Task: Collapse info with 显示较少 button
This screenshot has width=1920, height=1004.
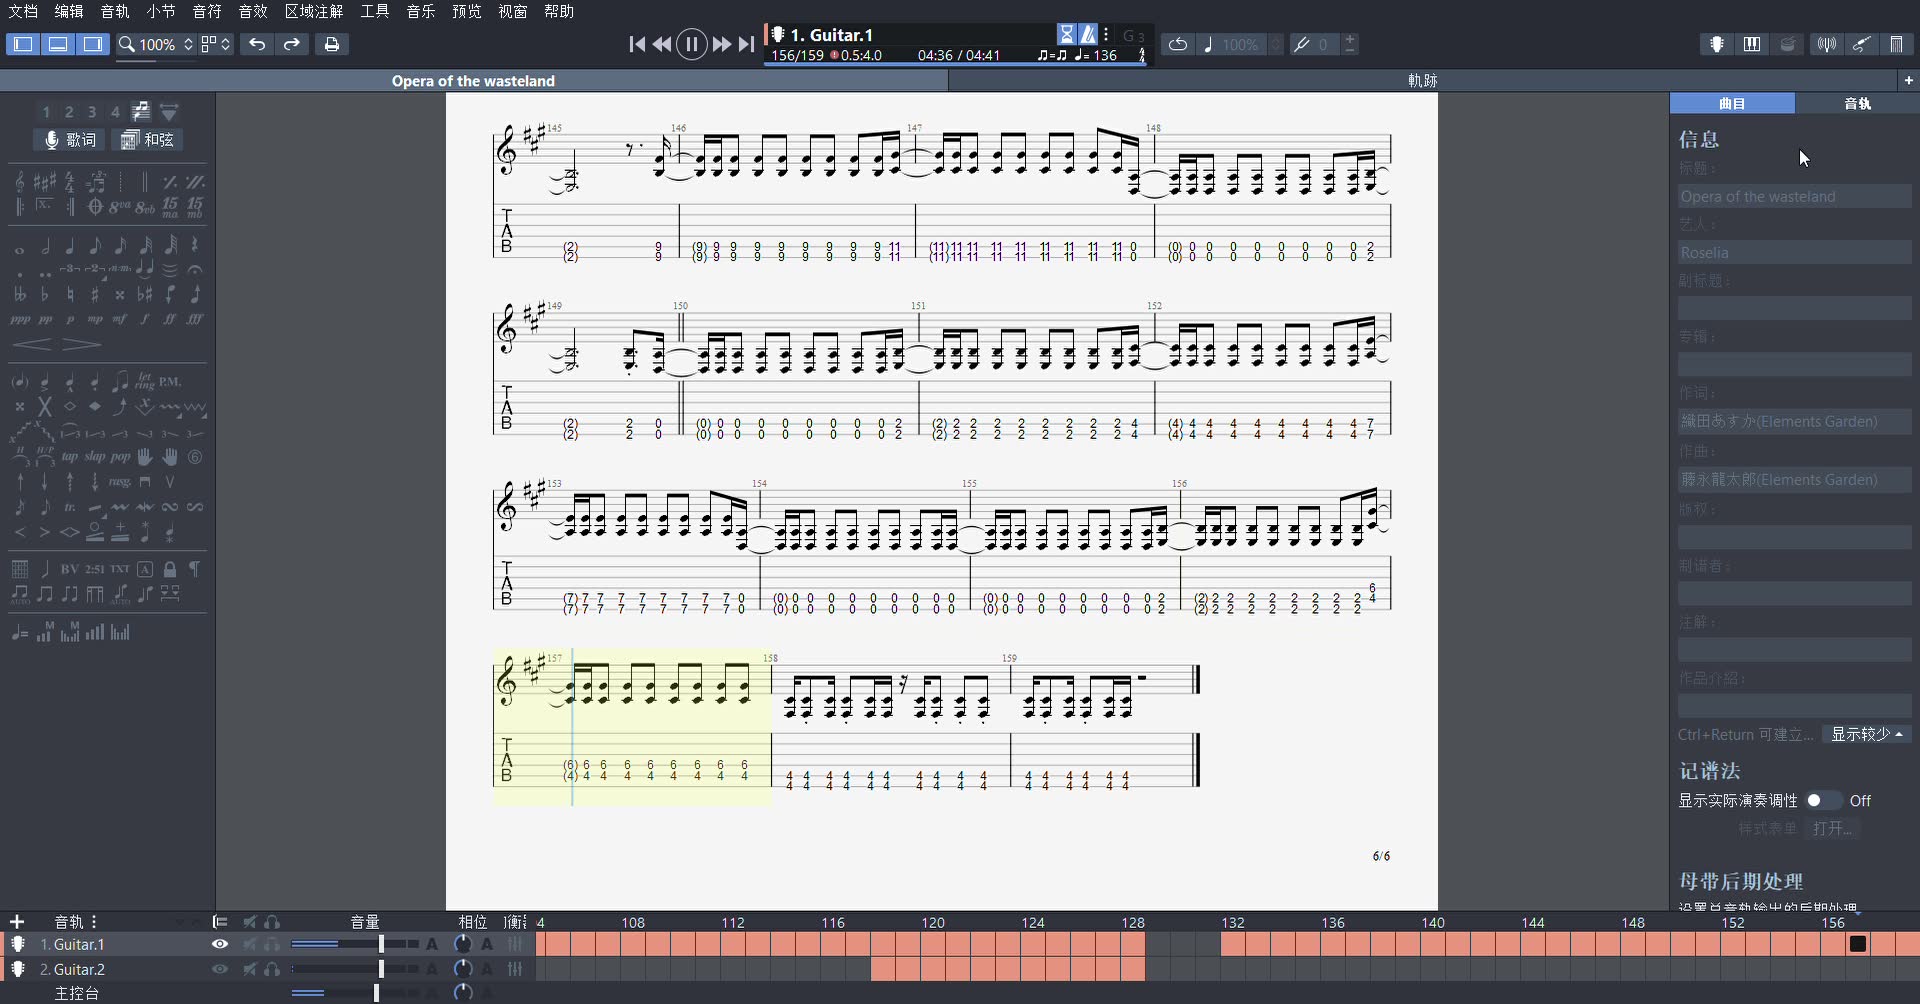Action: (x=1866, y=734)
